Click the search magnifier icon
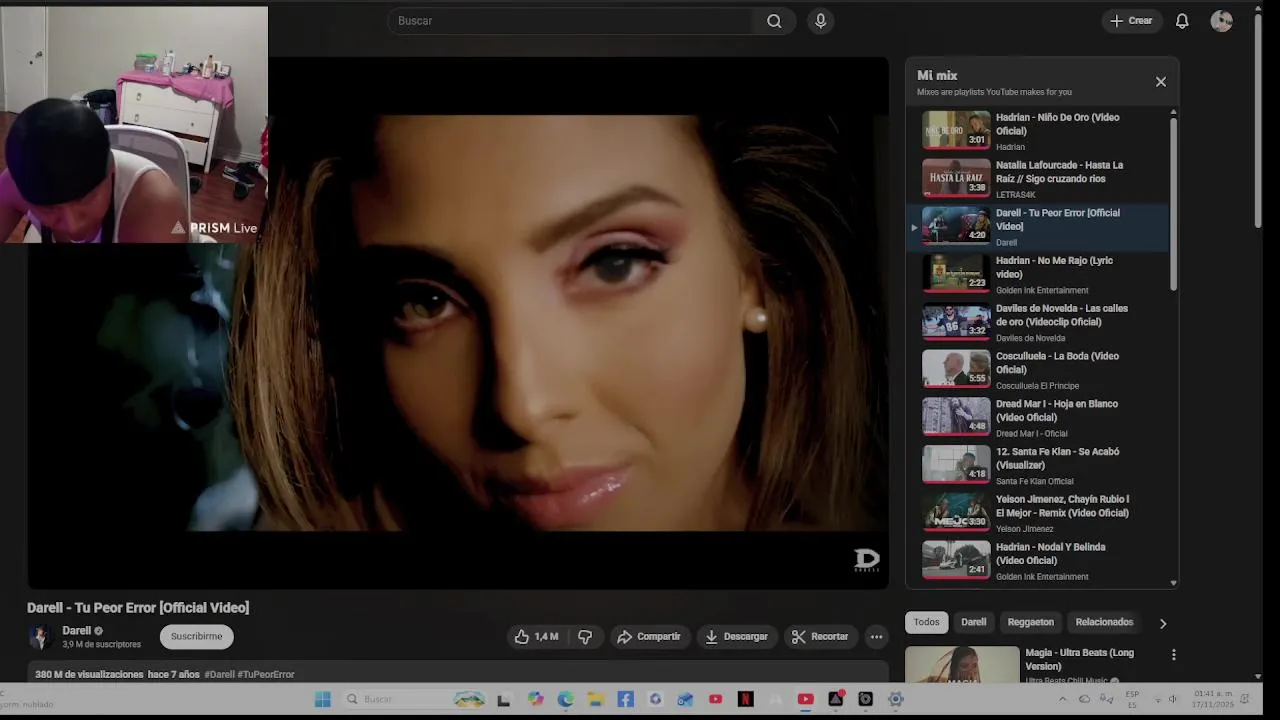The image size is (1280, 720). 774,21
